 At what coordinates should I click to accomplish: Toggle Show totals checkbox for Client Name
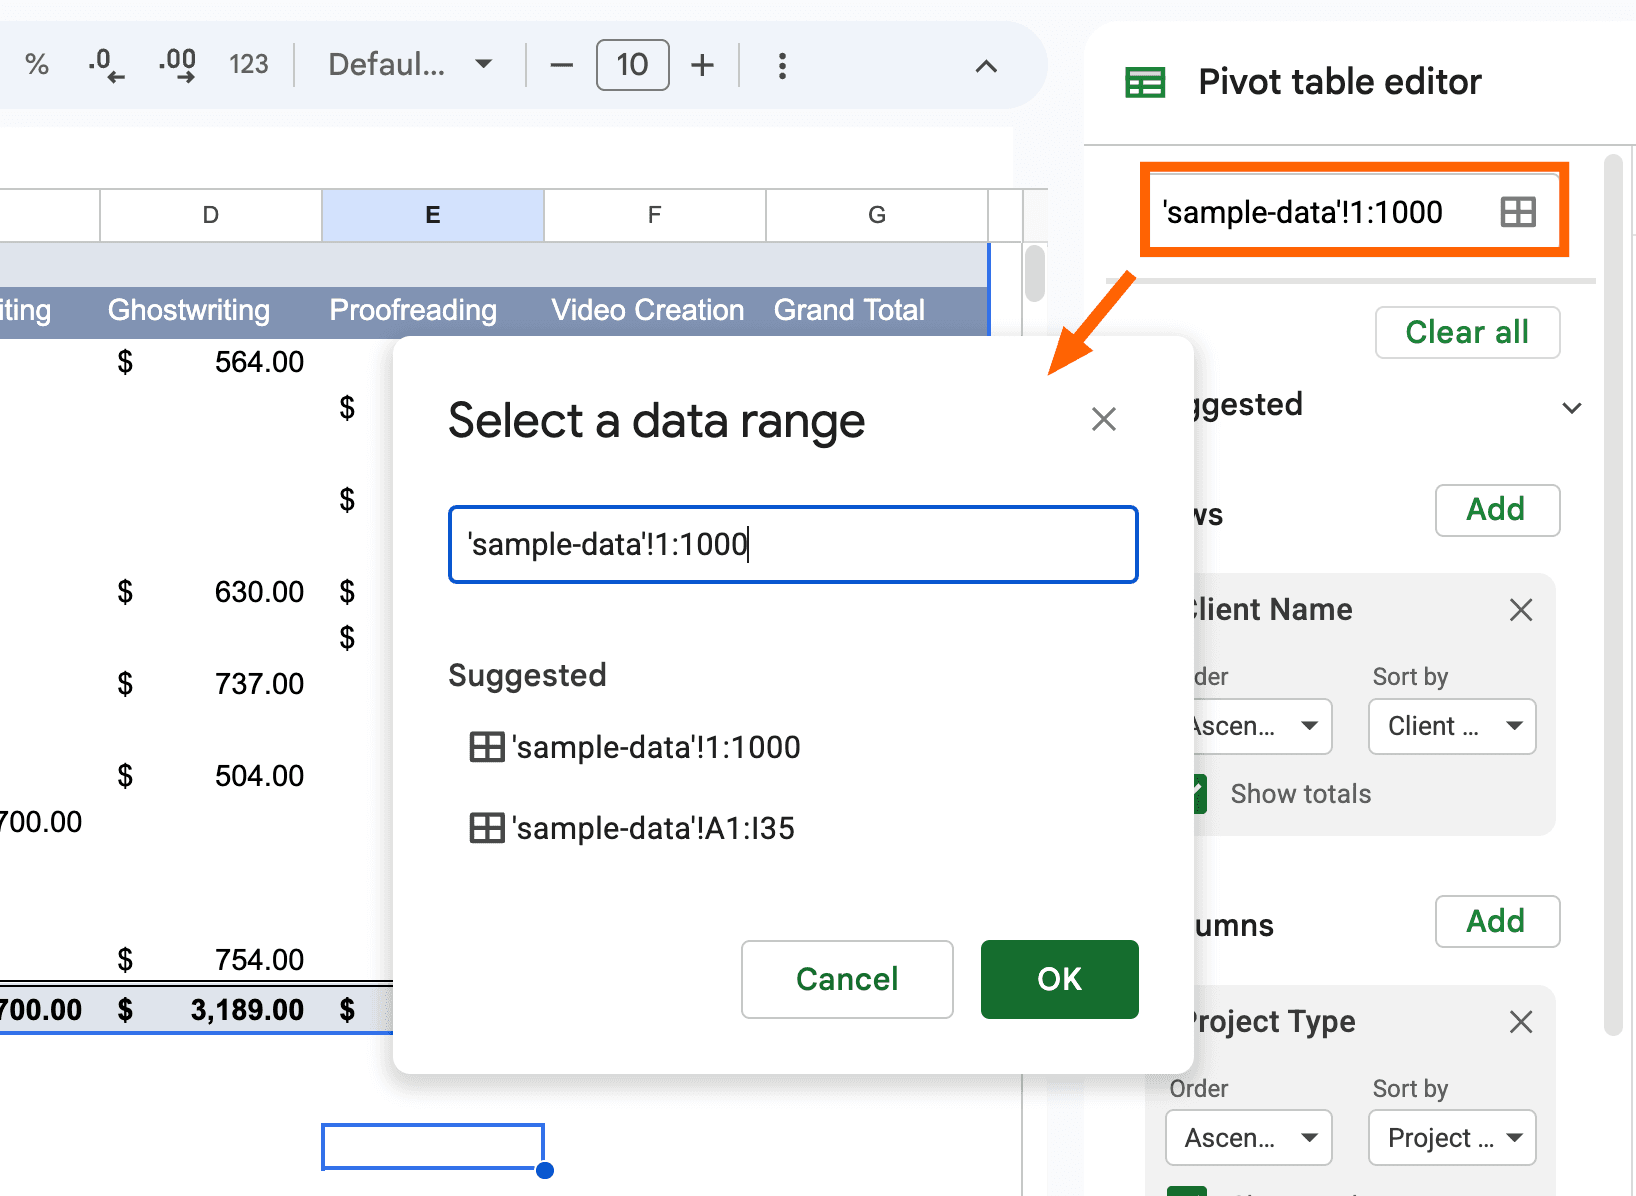1199,794
